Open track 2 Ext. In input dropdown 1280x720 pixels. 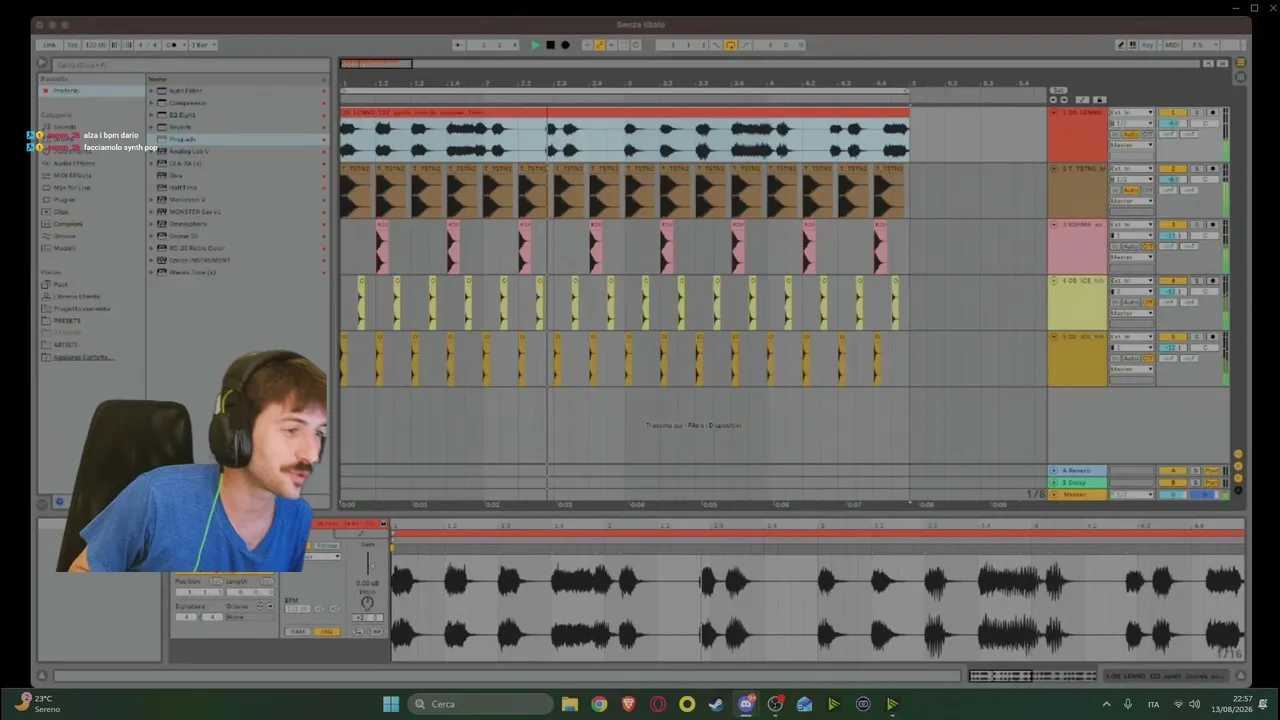1132,168
